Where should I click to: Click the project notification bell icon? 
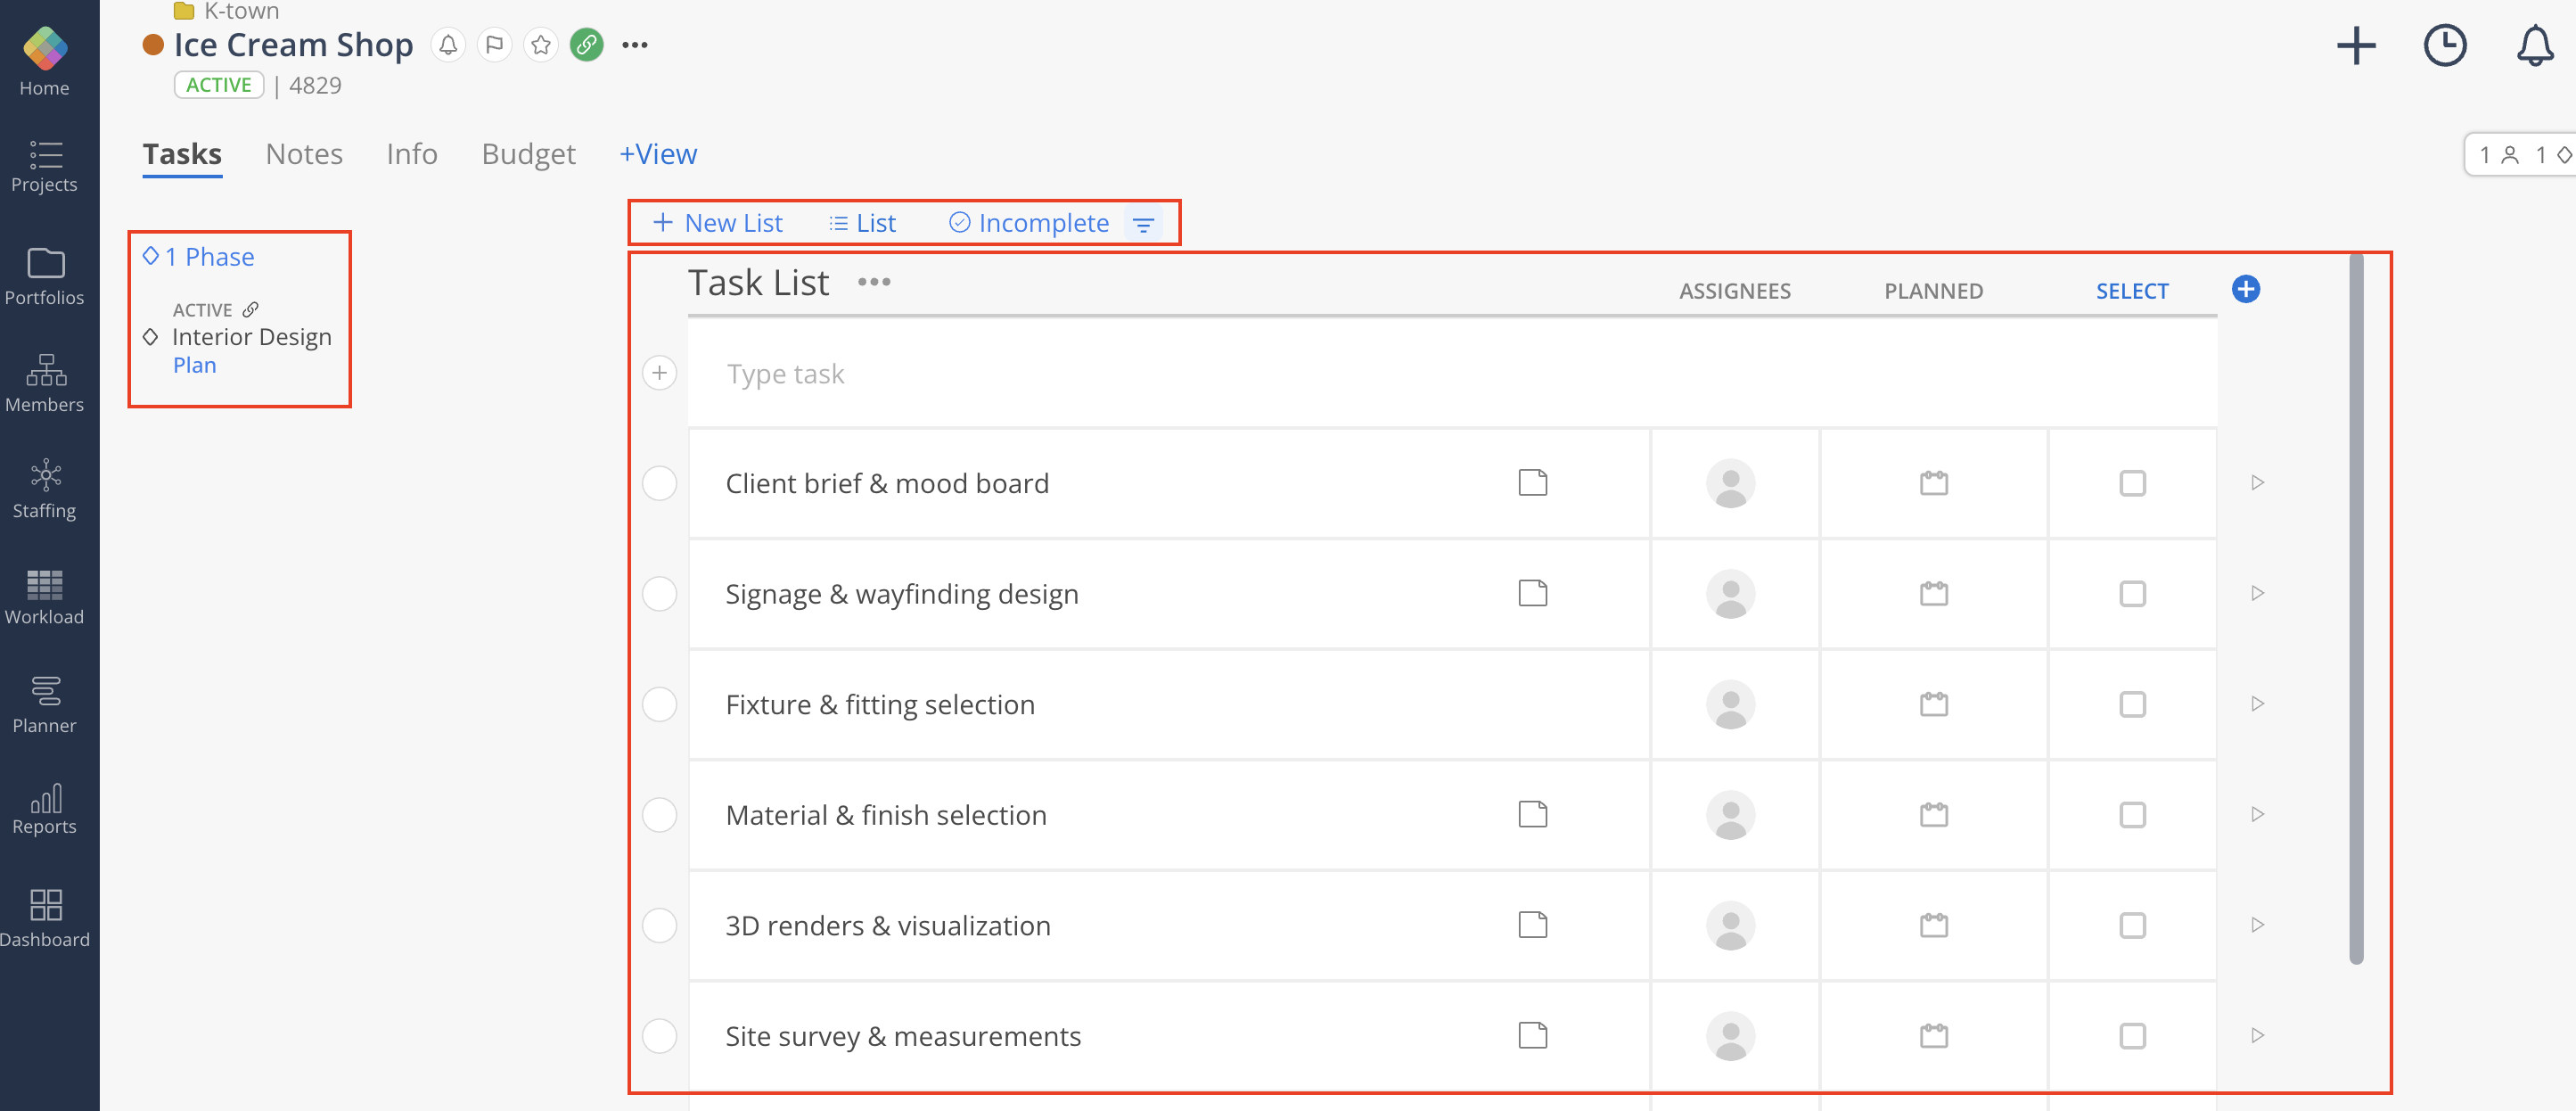(448, 45)
